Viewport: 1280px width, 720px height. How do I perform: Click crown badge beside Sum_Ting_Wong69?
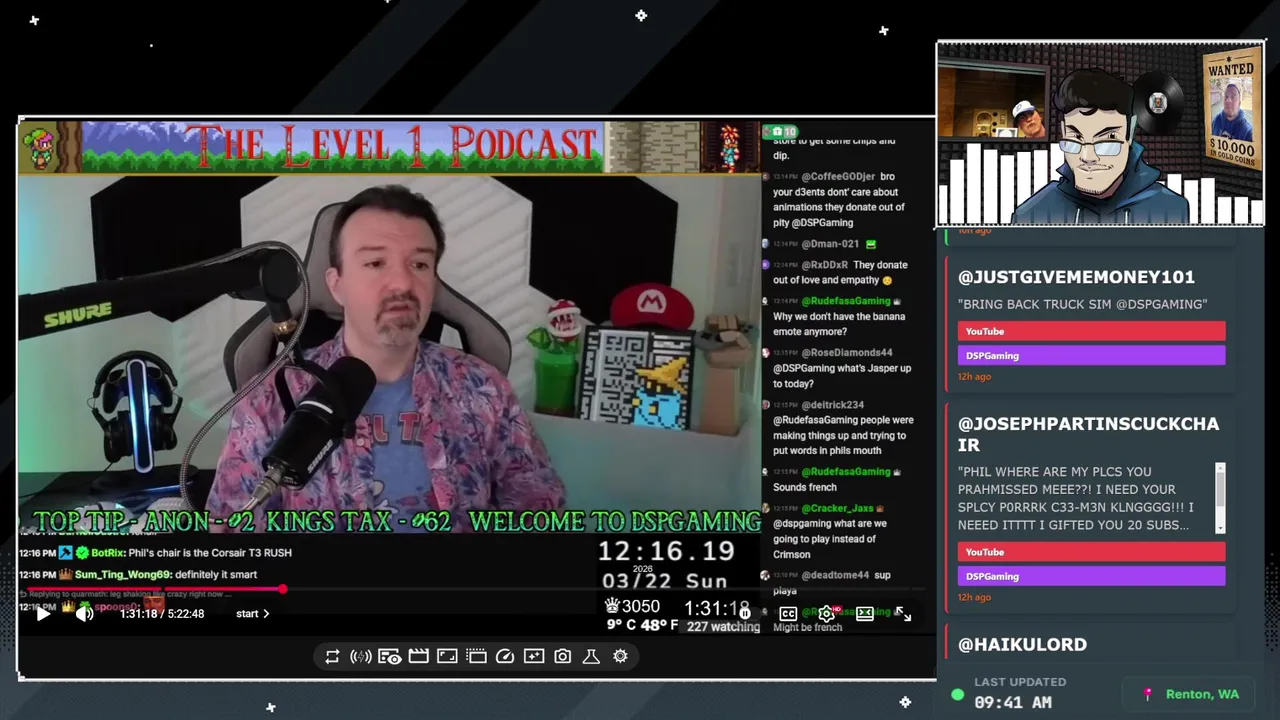[65, 575]
